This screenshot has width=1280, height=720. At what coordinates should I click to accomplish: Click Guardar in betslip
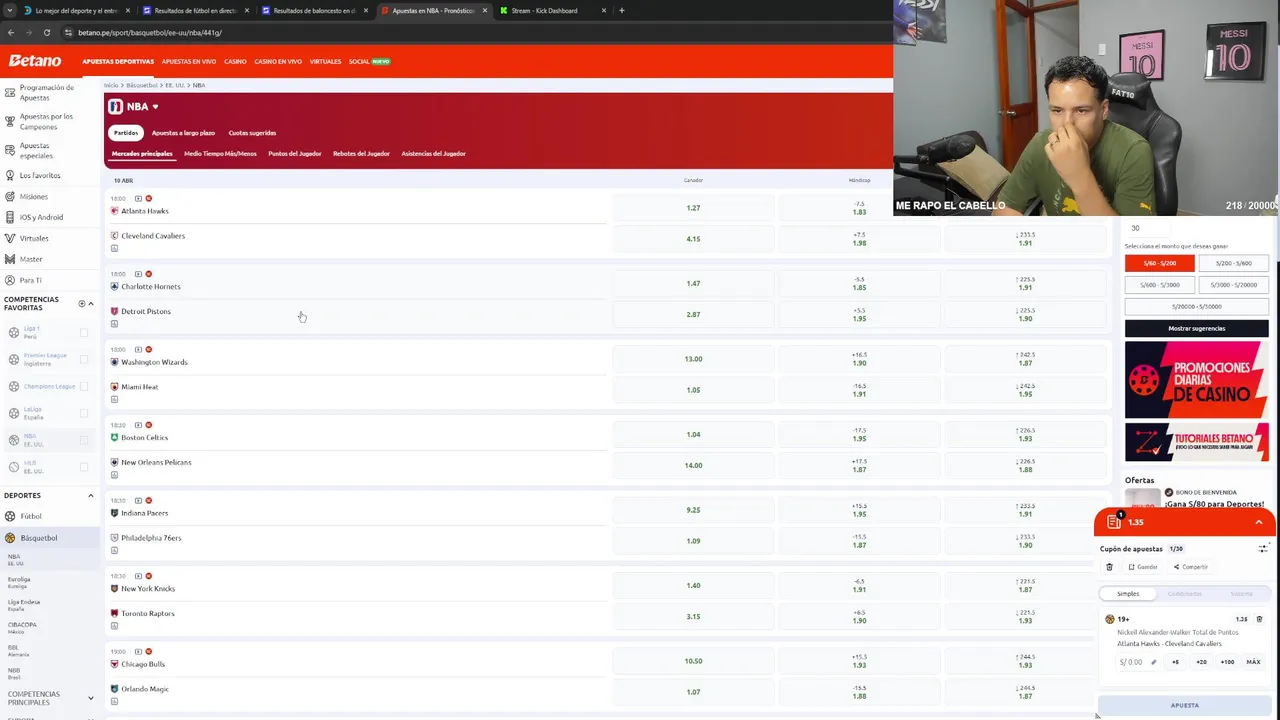(1143, 567)
